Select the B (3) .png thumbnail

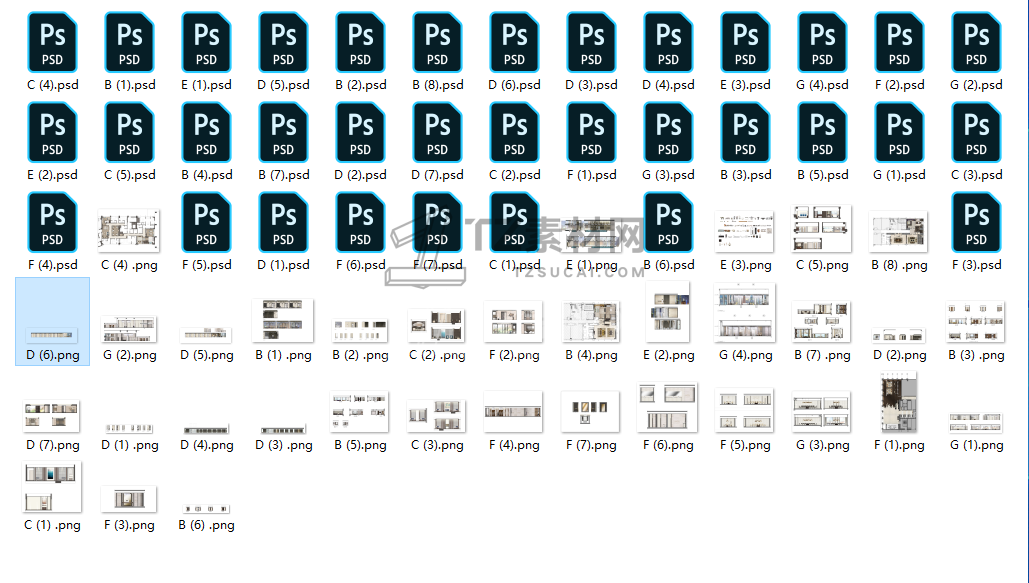(975, 322)
